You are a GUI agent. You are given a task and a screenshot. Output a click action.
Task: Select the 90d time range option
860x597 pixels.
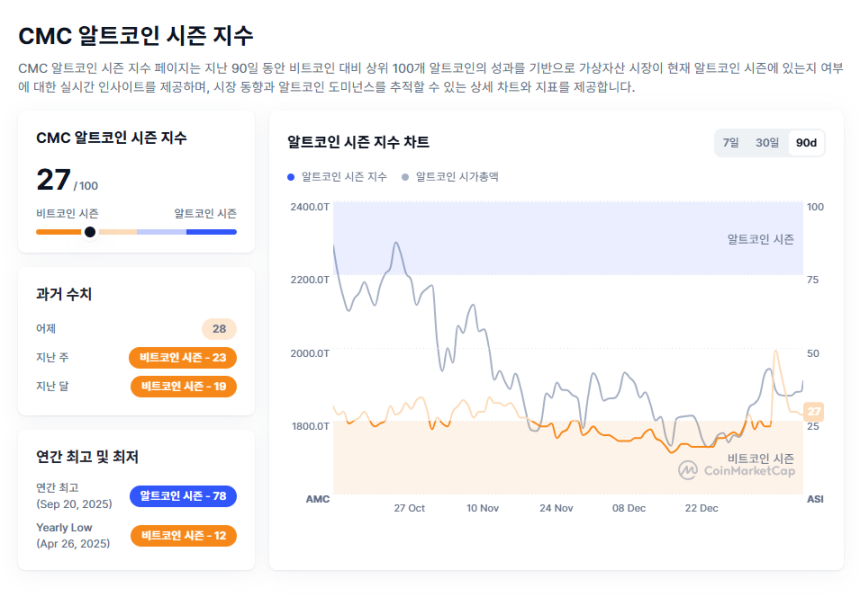[x=806, y=143]
